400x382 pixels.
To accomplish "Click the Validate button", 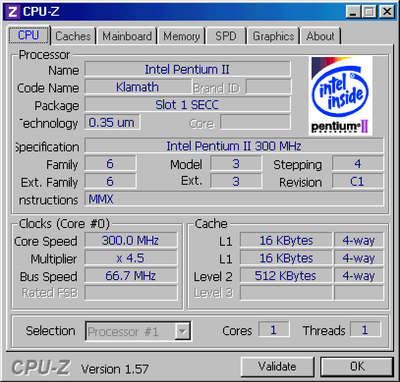I will 277,367.
